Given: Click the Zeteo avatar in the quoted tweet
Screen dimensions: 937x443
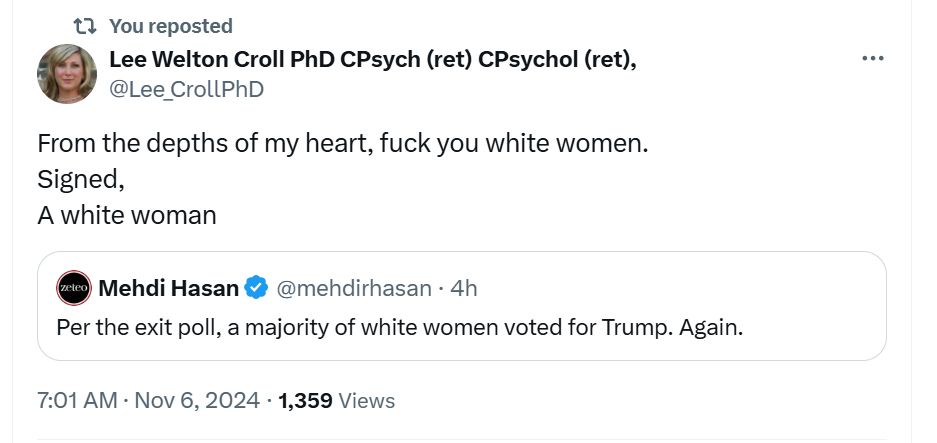Looking at the screenshot, I should (74, 288).
